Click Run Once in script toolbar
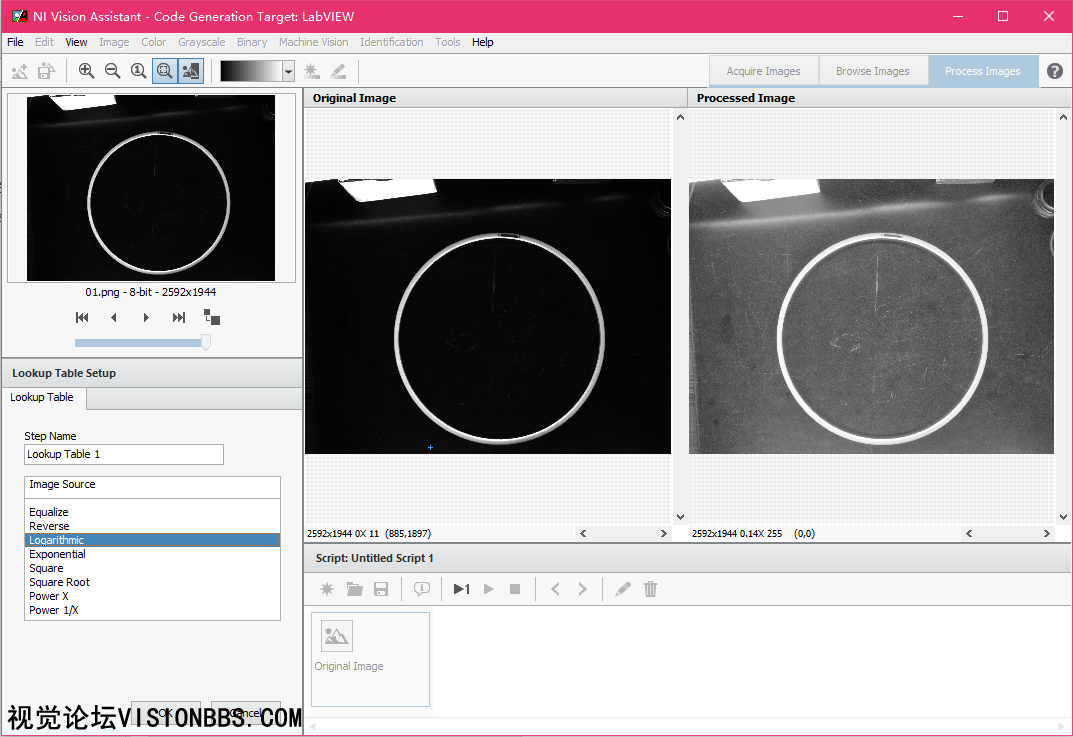The width and height of the screenshot is (1073, 737). pyautogui.click(x=461, y=589)
